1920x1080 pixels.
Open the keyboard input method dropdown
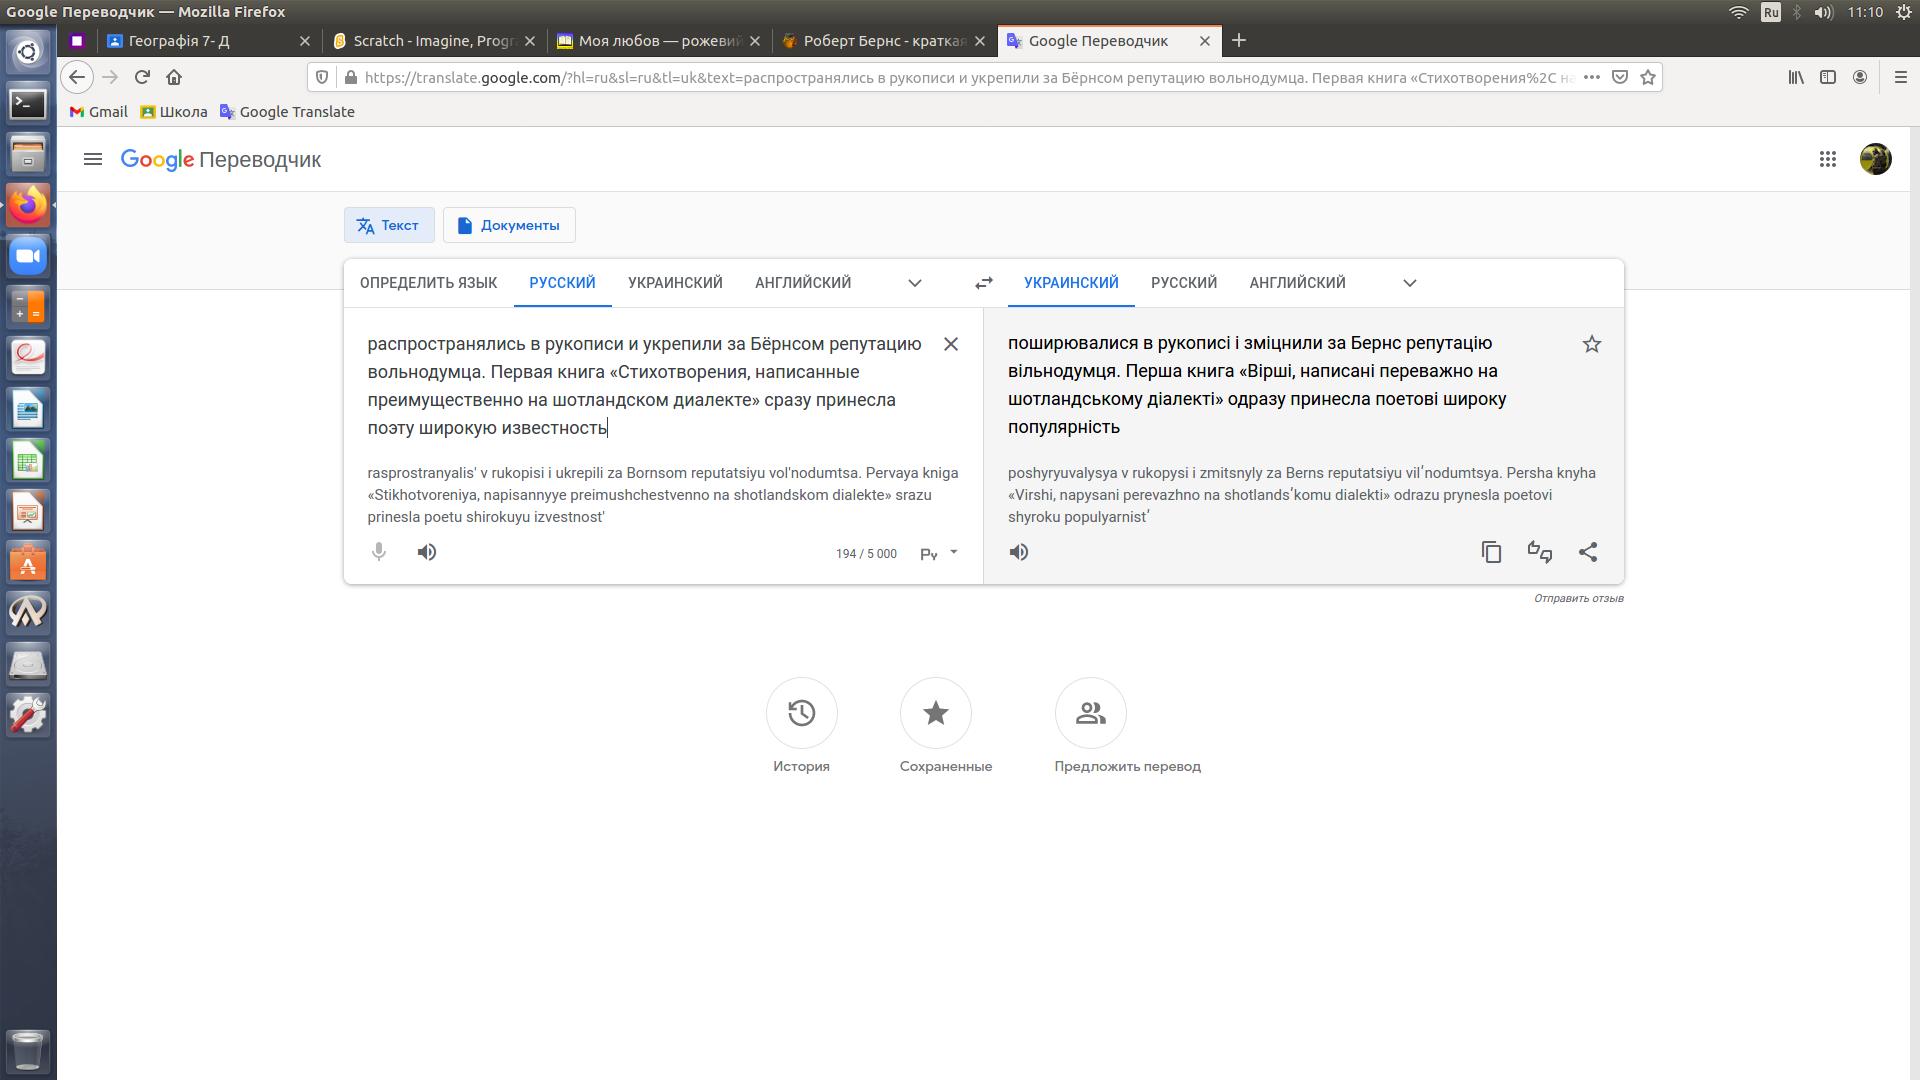tap(953, 552)
